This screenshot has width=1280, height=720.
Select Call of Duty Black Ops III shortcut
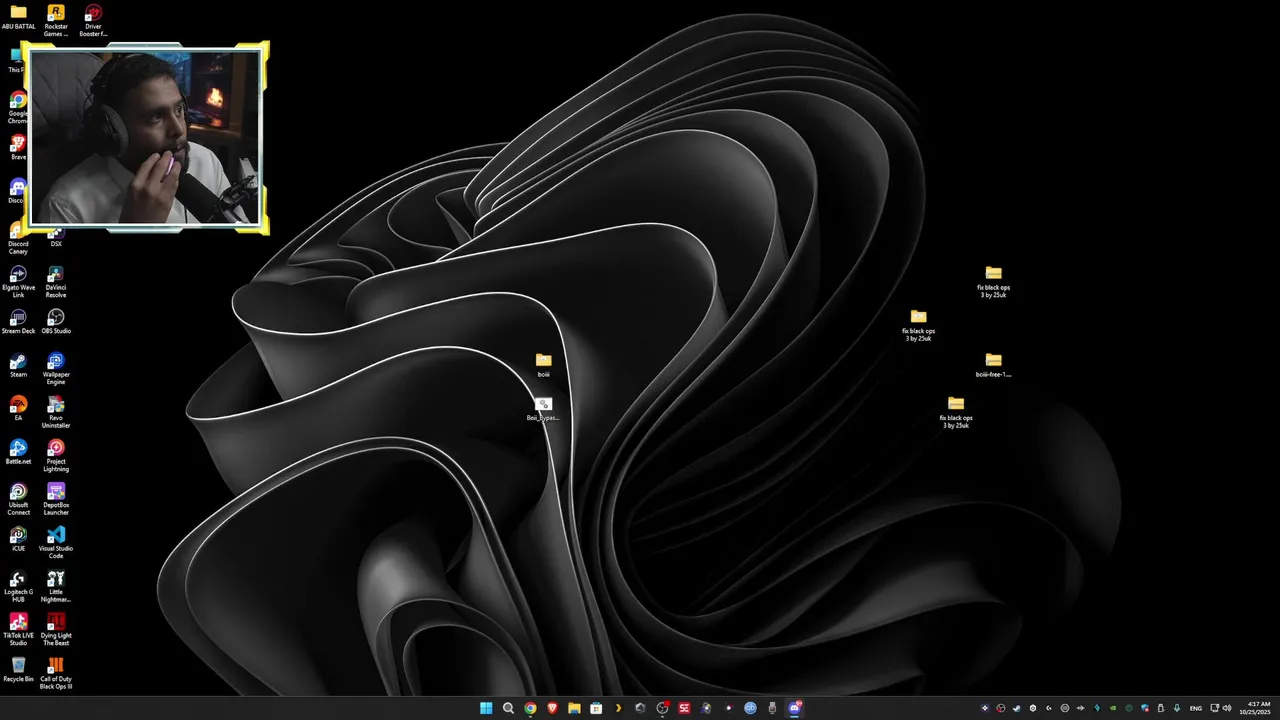tap(56, 674)
